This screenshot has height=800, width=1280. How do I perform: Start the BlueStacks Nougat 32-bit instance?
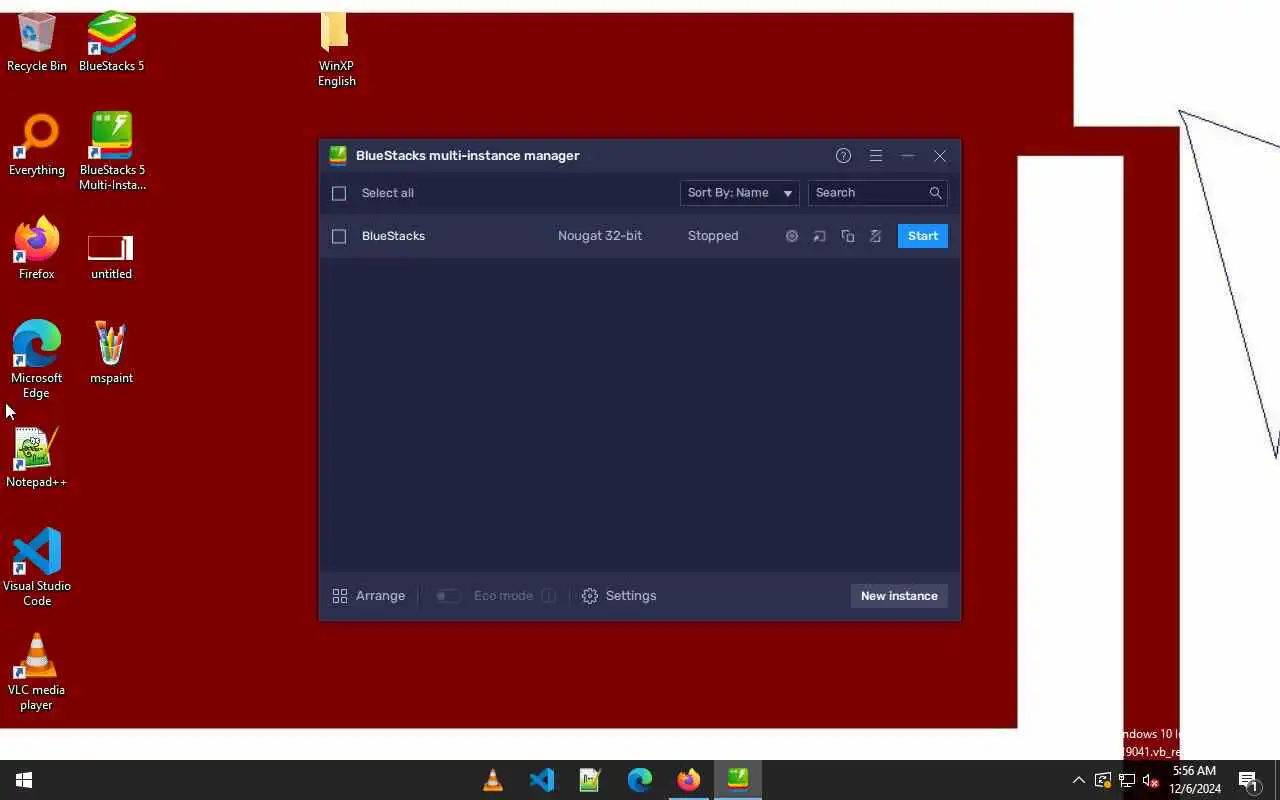pos(923,236)
